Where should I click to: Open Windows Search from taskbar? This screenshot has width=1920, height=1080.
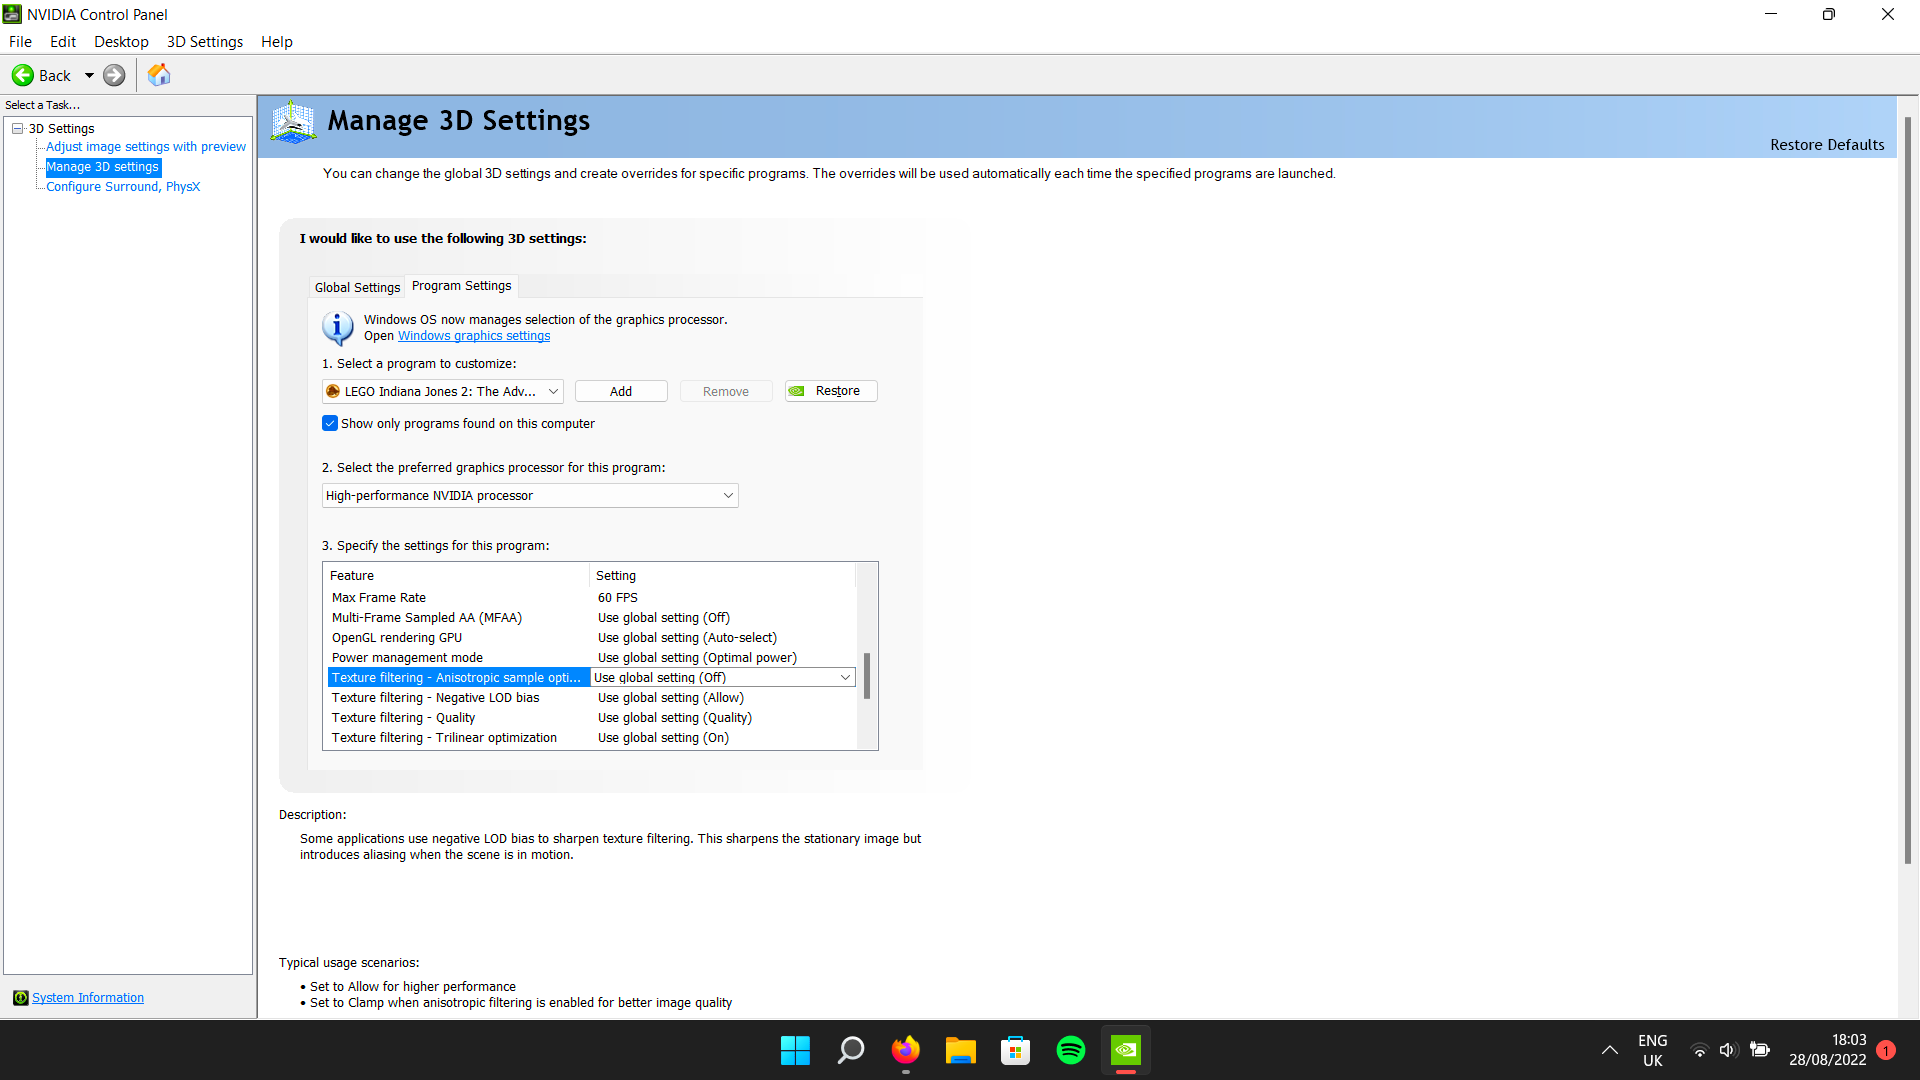[x=850, y=1050]
